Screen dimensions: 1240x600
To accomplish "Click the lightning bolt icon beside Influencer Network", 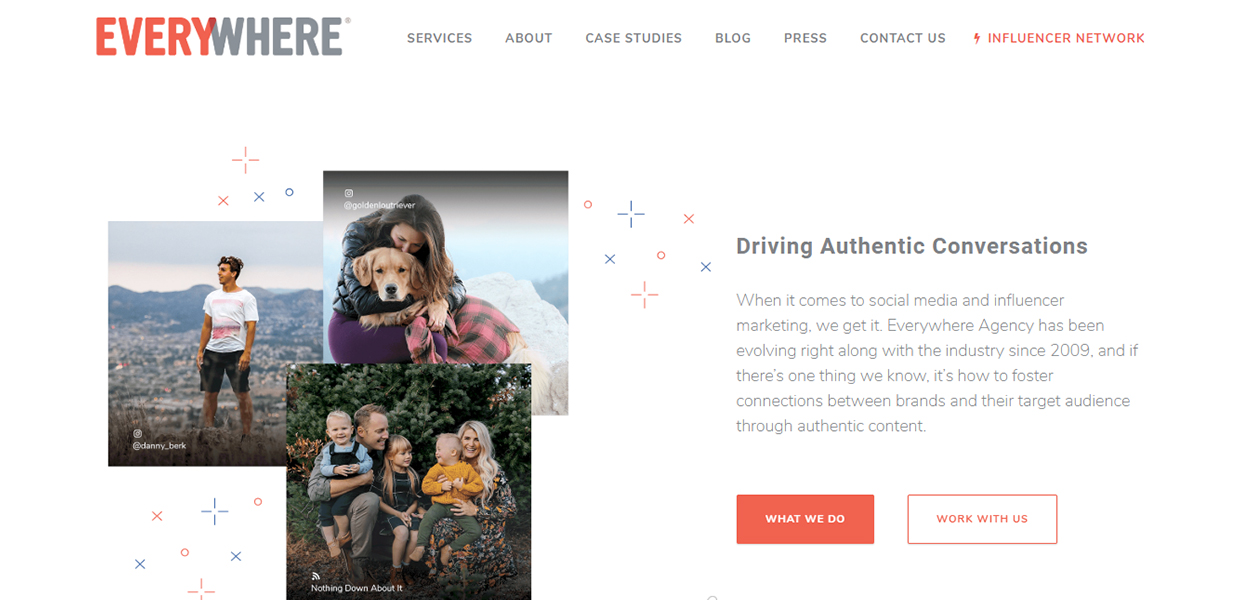I will click(977, 39).
